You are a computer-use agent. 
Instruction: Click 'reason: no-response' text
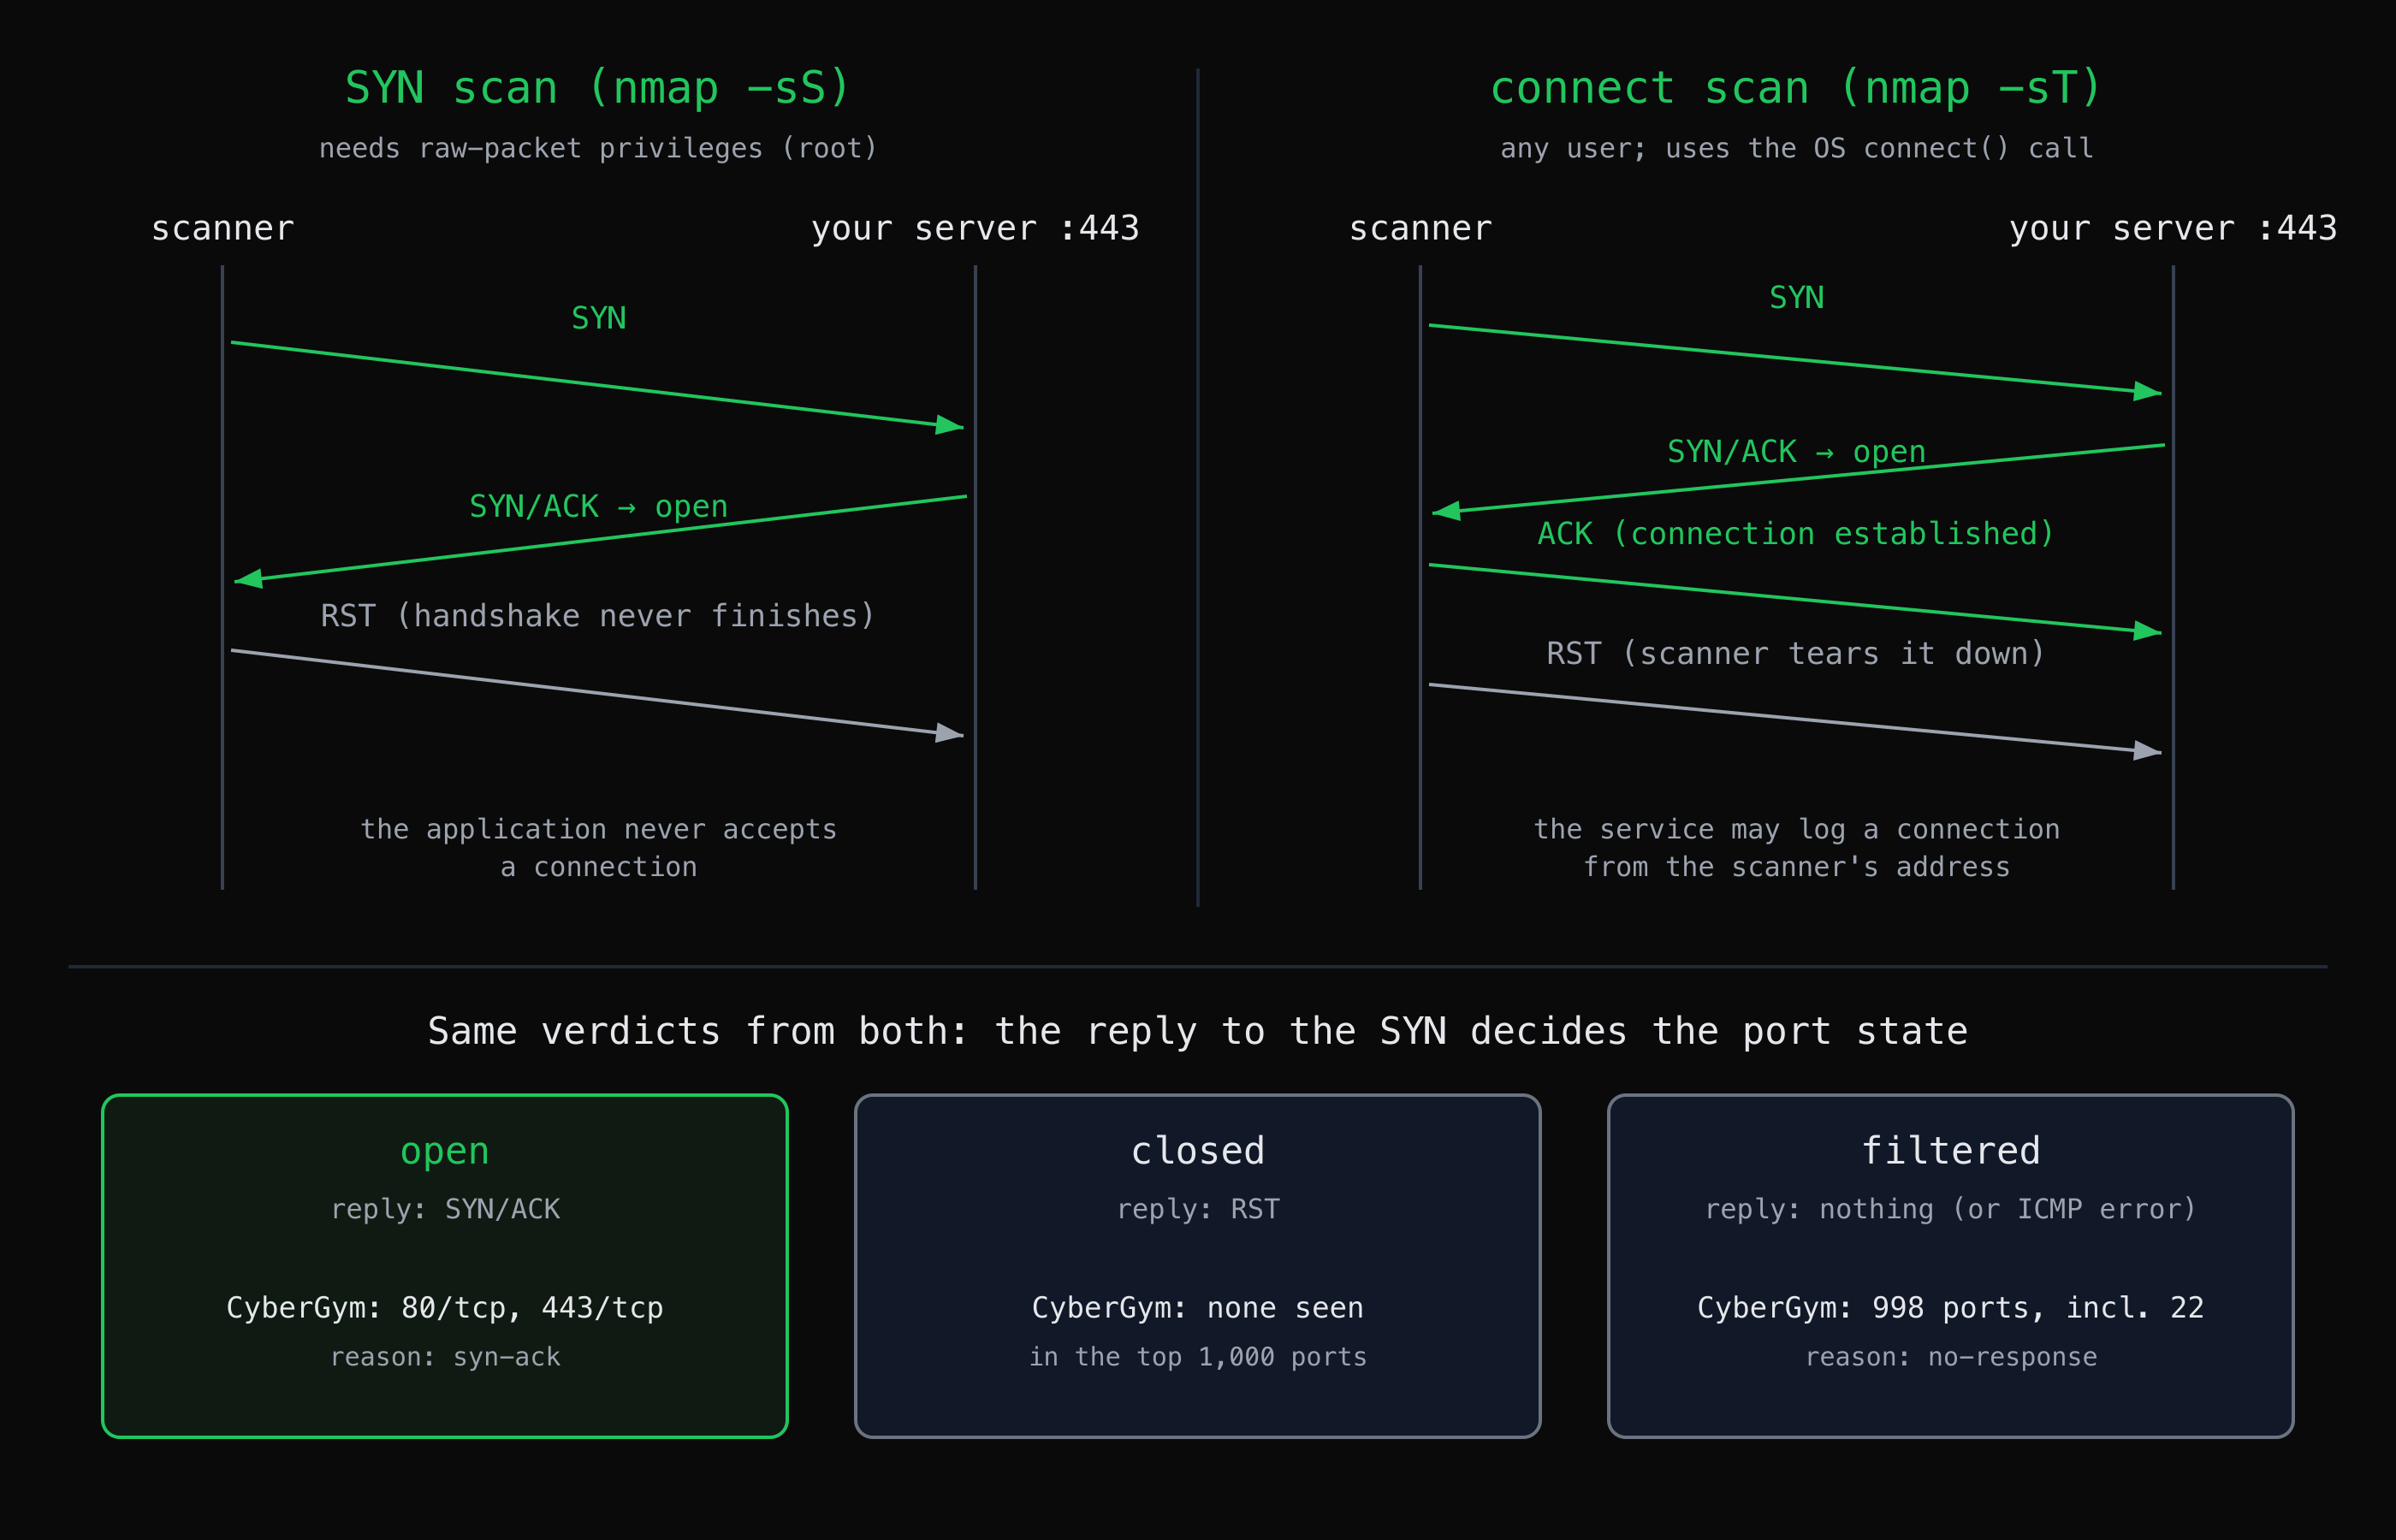[x=1950, y=1357]
